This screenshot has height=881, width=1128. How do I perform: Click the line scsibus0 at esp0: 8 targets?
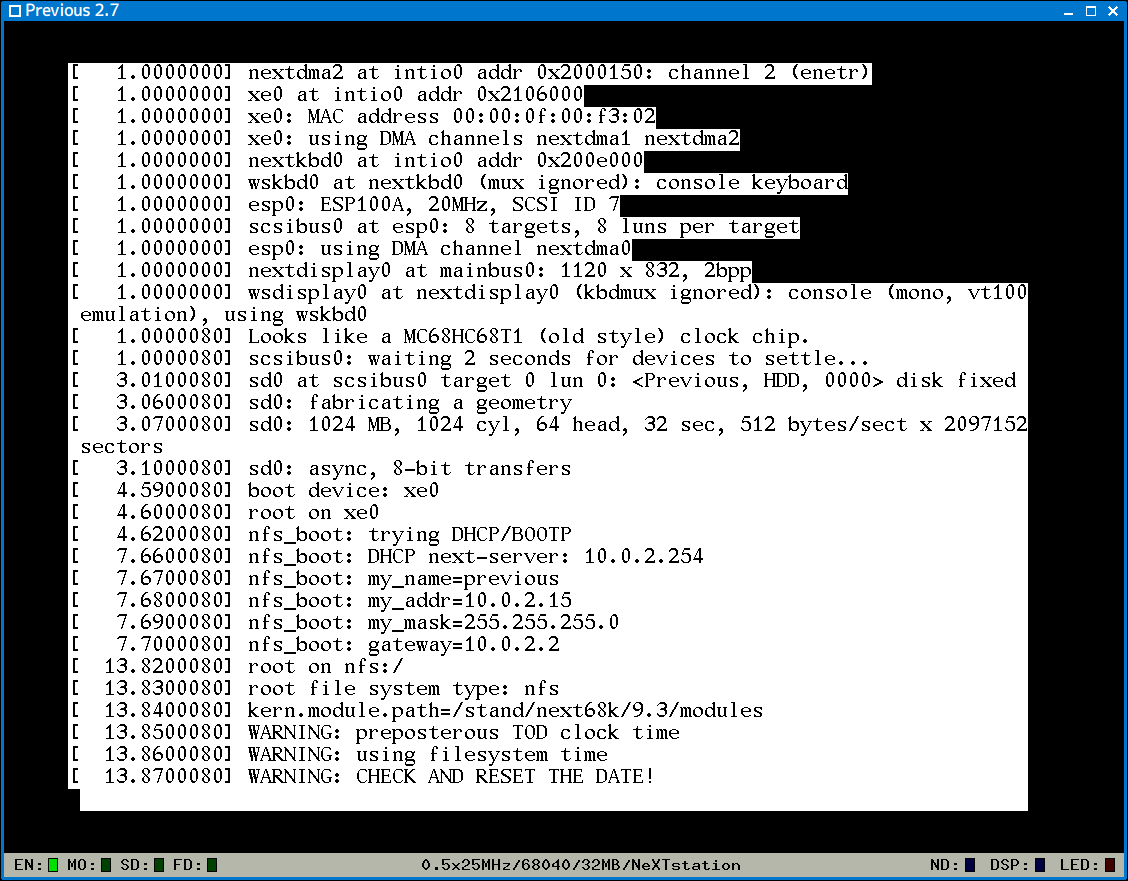pos(435,227)
